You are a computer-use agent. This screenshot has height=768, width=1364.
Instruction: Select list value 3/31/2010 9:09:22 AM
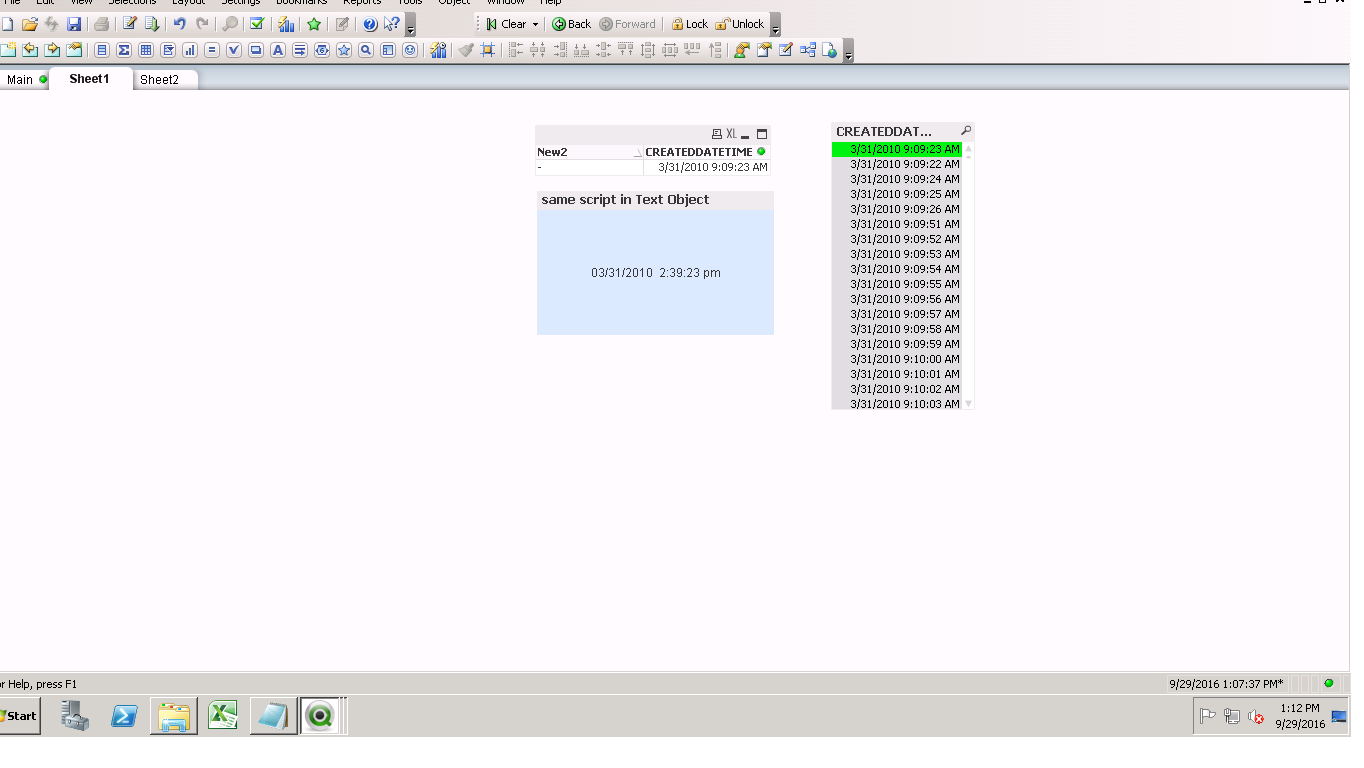coord(897,164)
